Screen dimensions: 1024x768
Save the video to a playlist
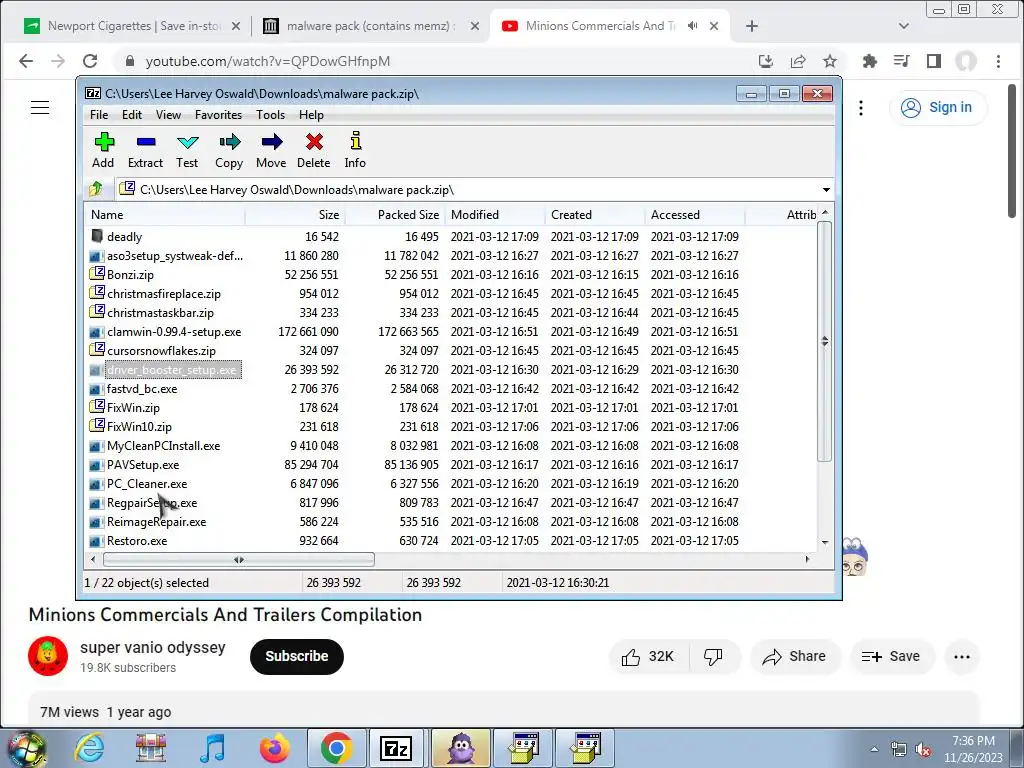[891, 657]
